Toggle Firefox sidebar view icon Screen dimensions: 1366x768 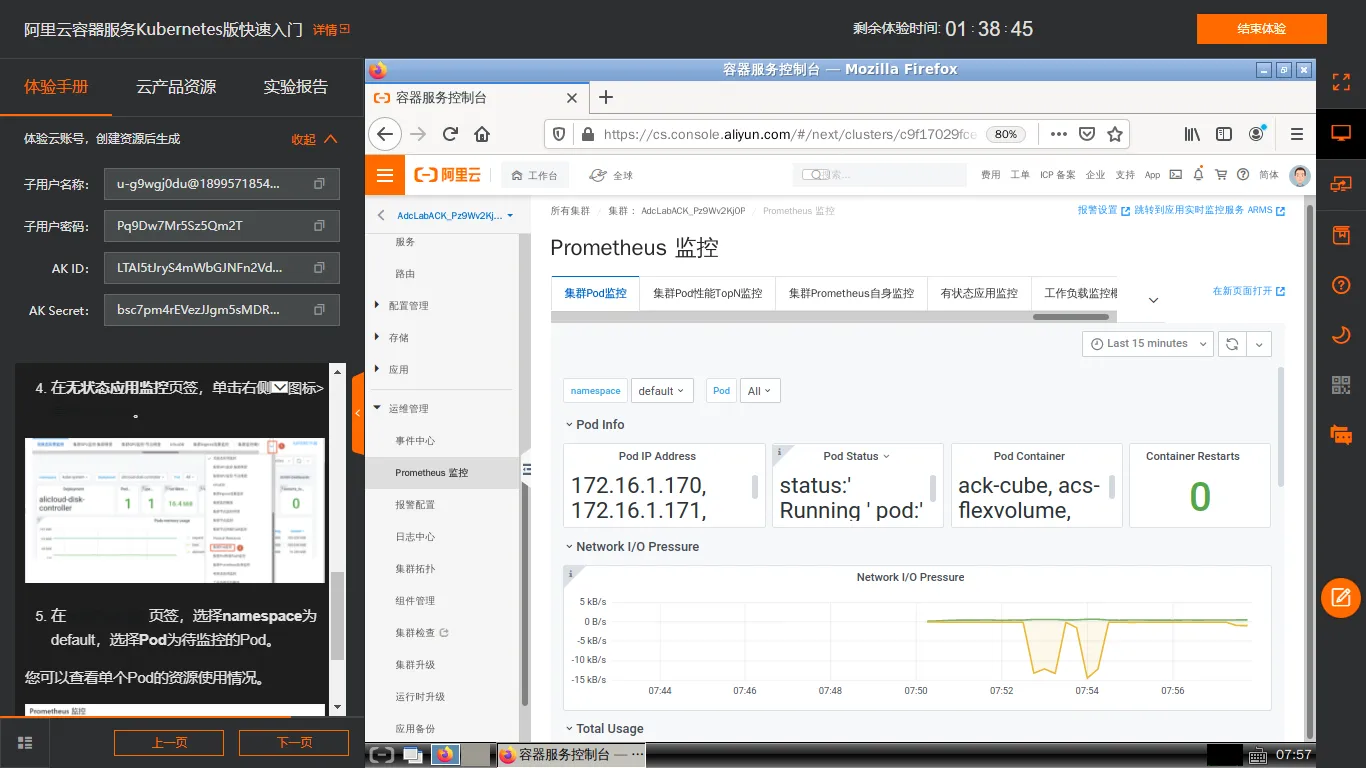1224,134
